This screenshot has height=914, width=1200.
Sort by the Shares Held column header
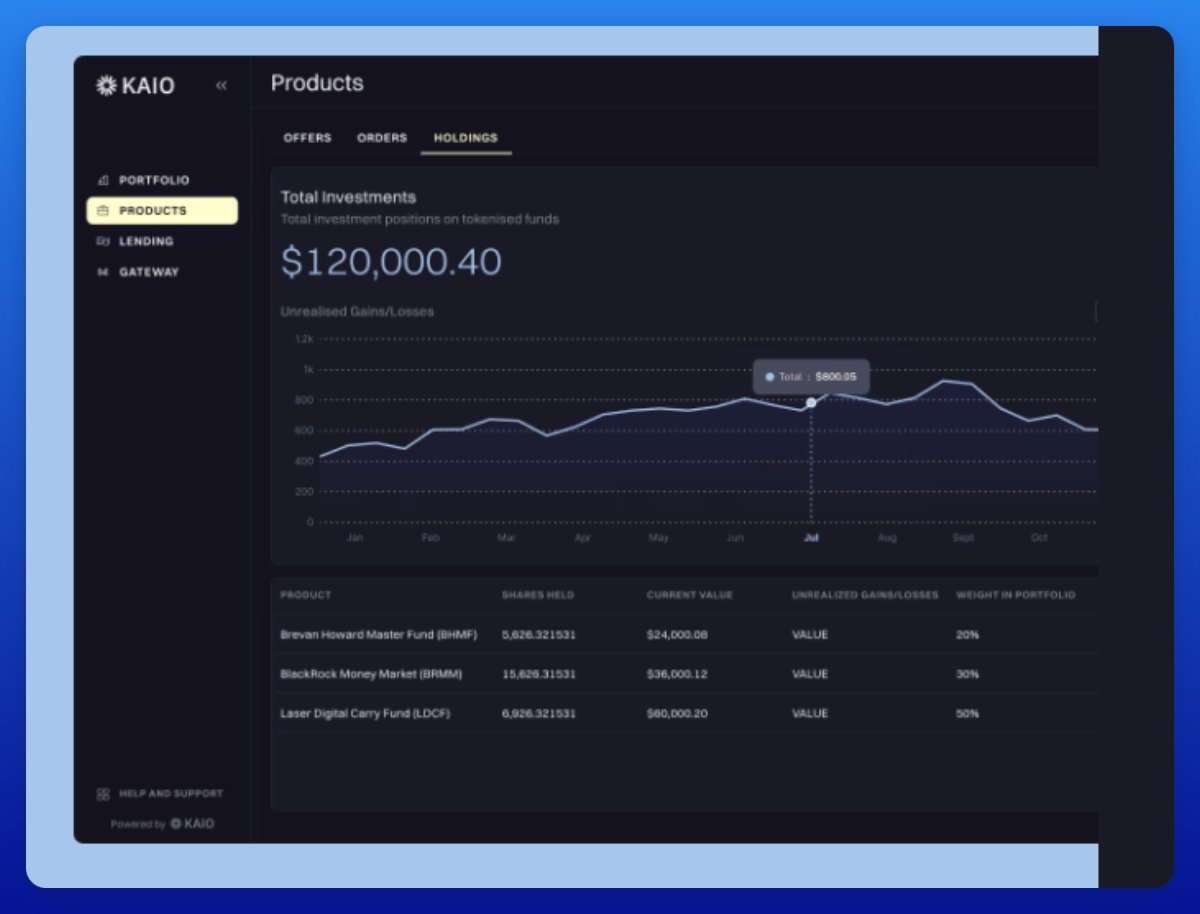pos(538,595)
